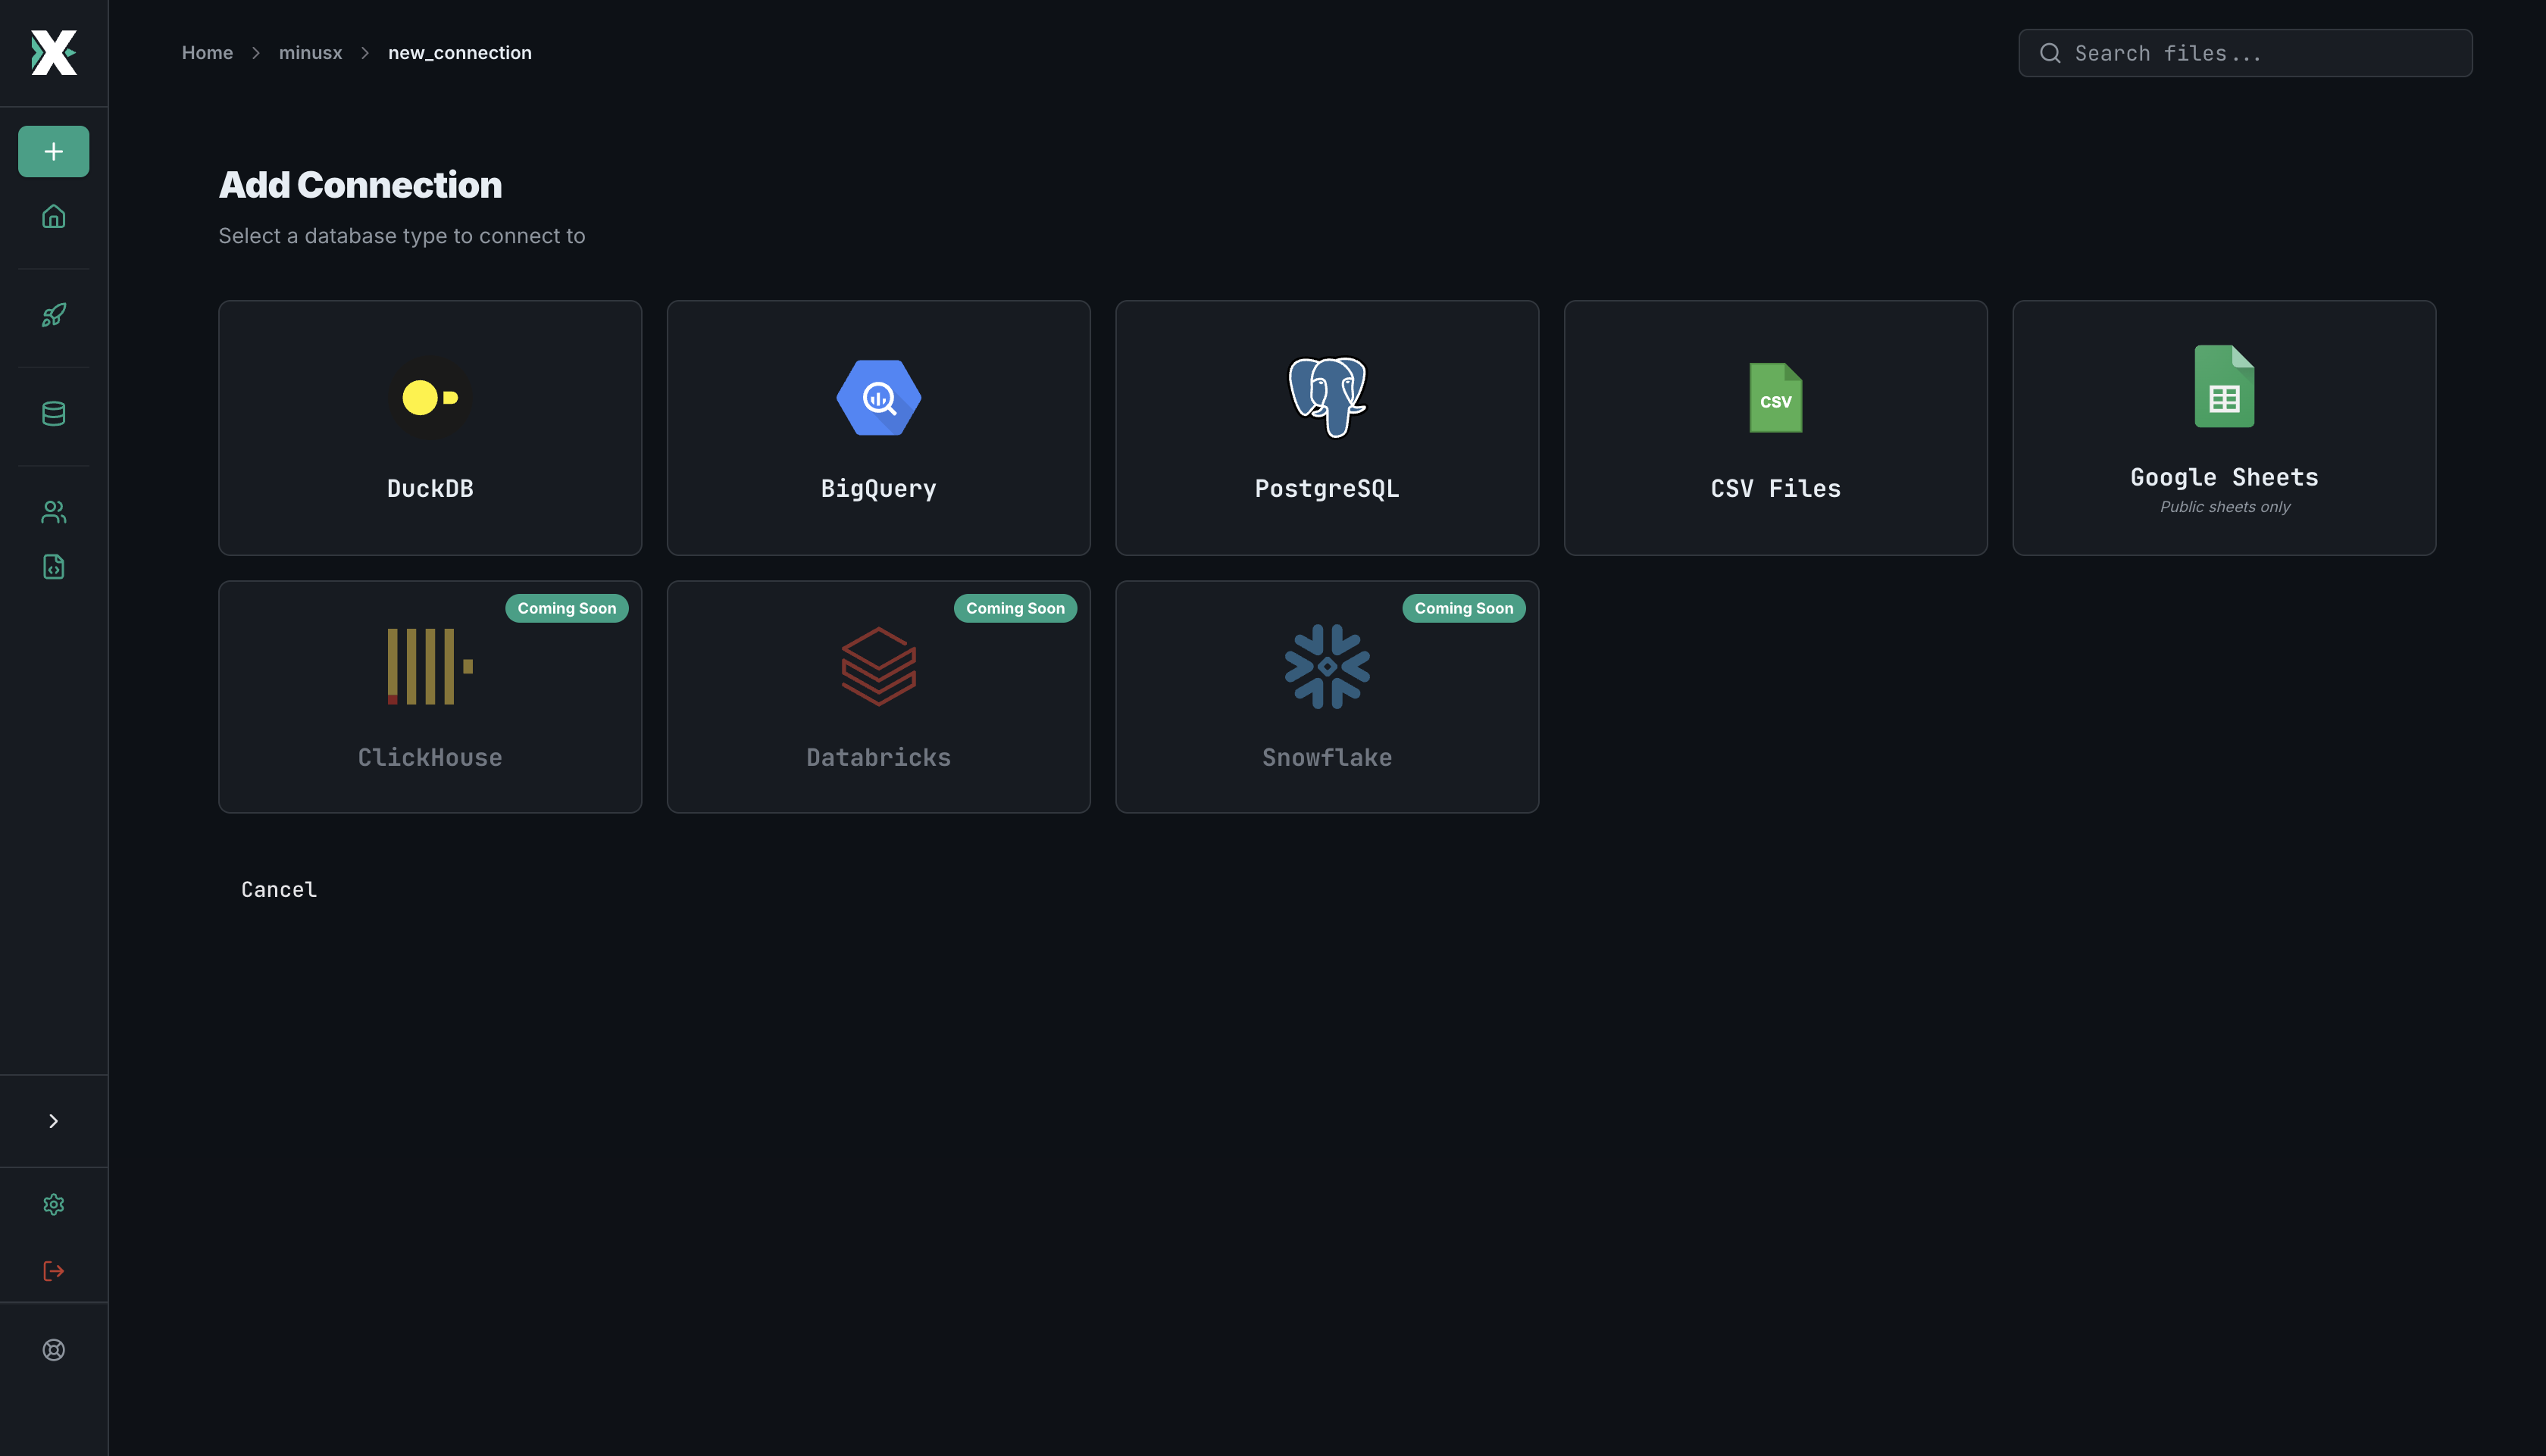Screen dimensions: 2546x1456
Task: Click Coming Soon badge on Databricks
Action: coord(1015,608)
